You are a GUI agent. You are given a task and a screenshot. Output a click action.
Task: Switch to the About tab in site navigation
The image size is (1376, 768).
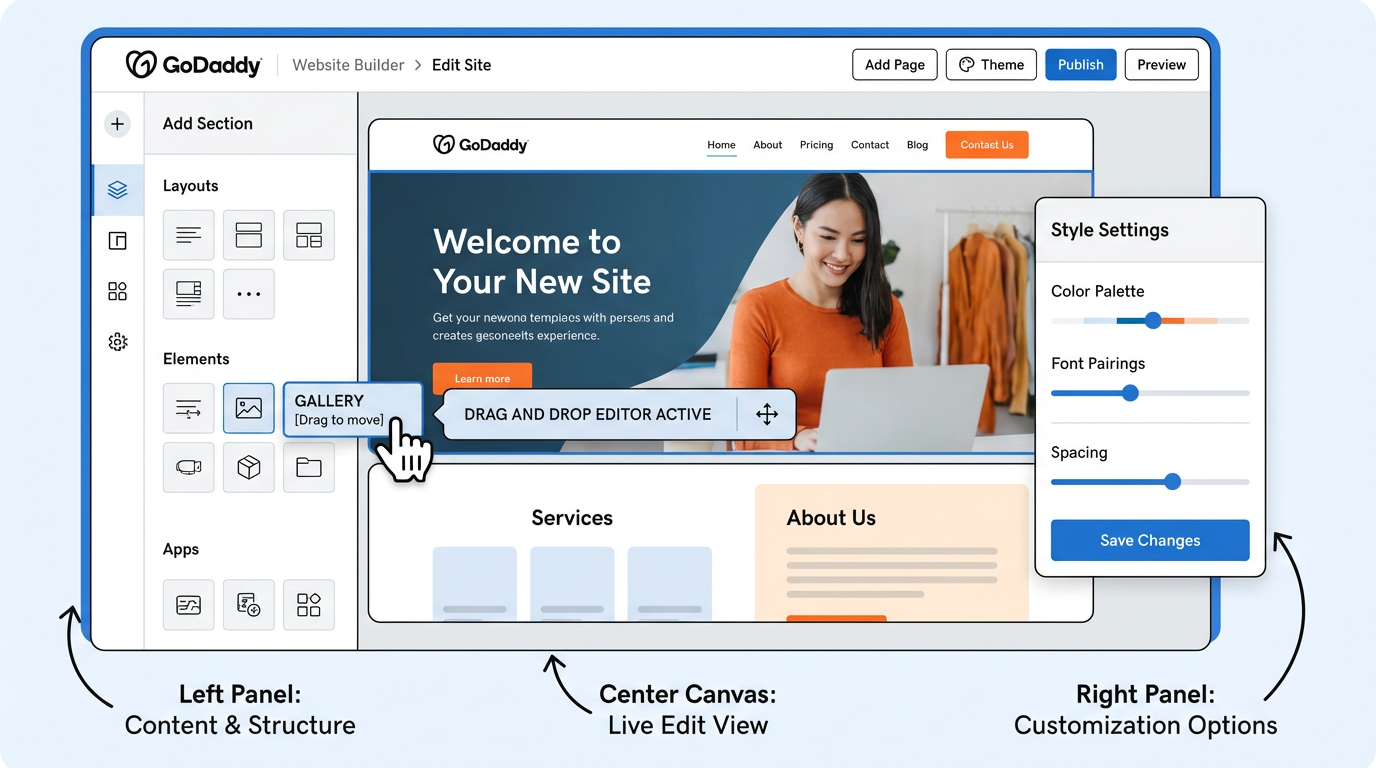tap(767, 144)
